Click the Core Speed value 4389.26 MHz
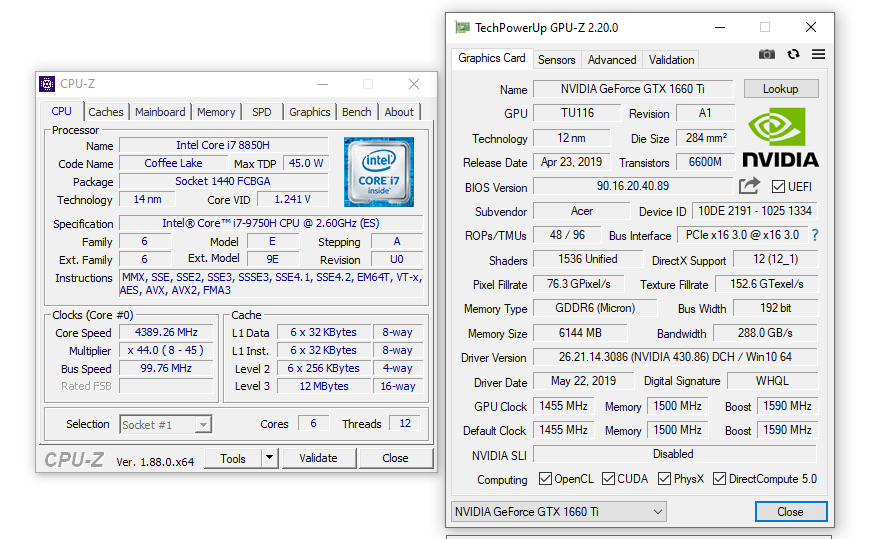The width and height of the screenshot is (872, 539). pos(166,332)
